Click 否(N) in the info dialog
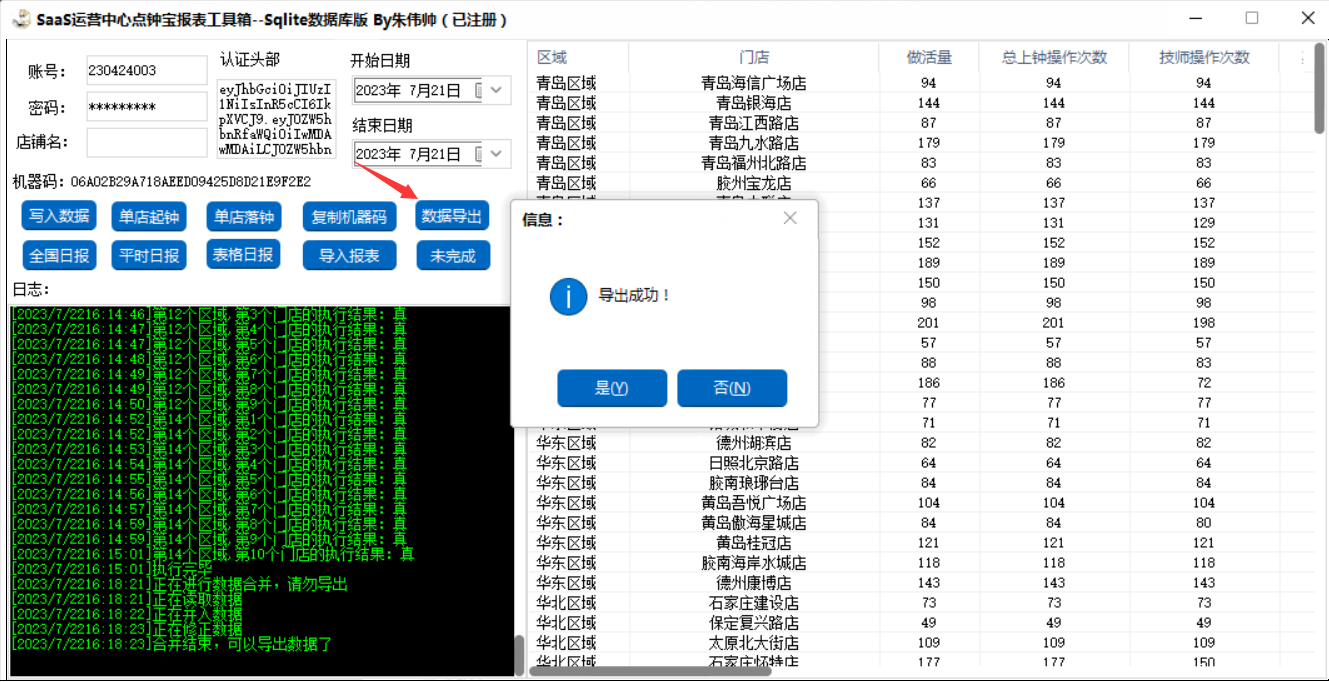1329x682 pixels. (732, 388)
